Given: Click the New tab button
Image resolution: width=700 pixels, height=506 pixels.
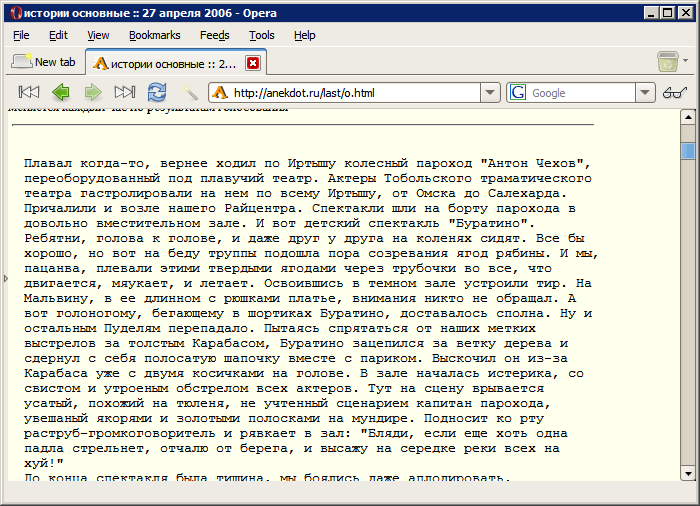Looking at the screenshot, I should click(x=44, y=62).
